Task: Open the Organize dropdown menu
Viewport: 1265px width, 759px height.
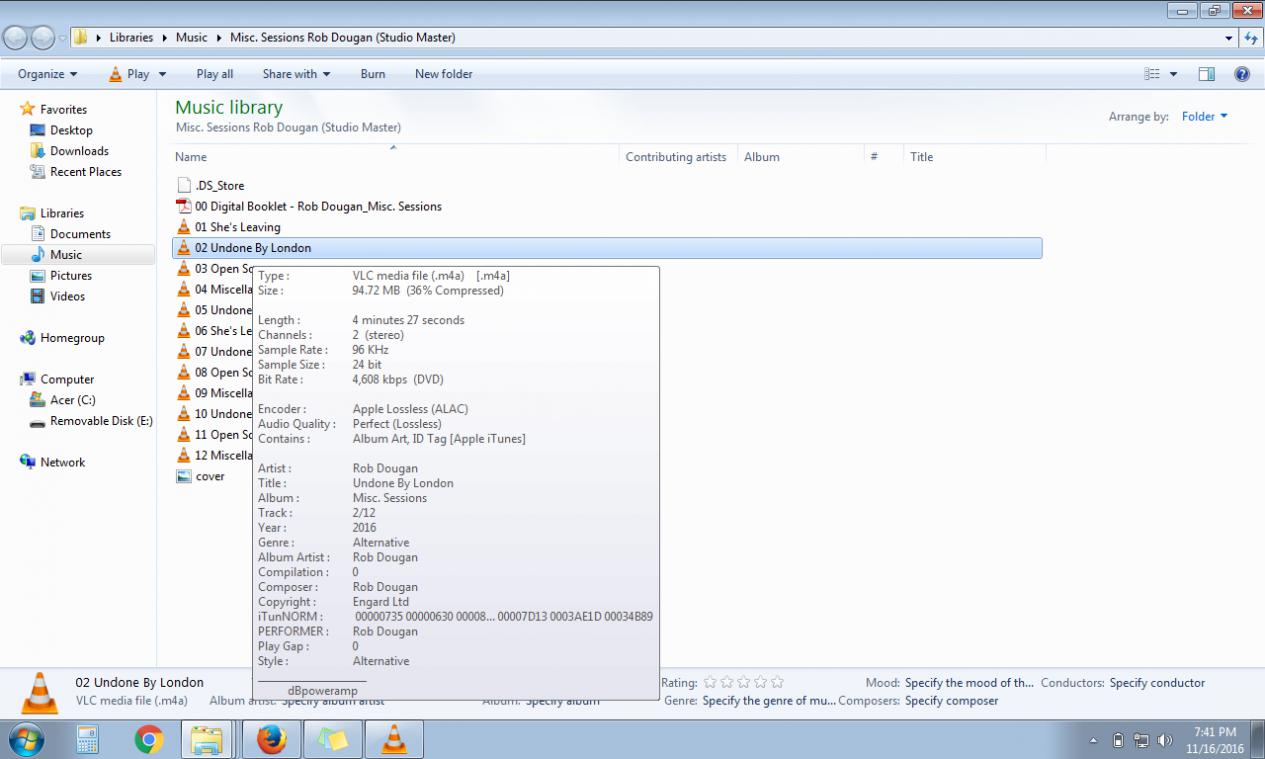Action: point(47,74)
